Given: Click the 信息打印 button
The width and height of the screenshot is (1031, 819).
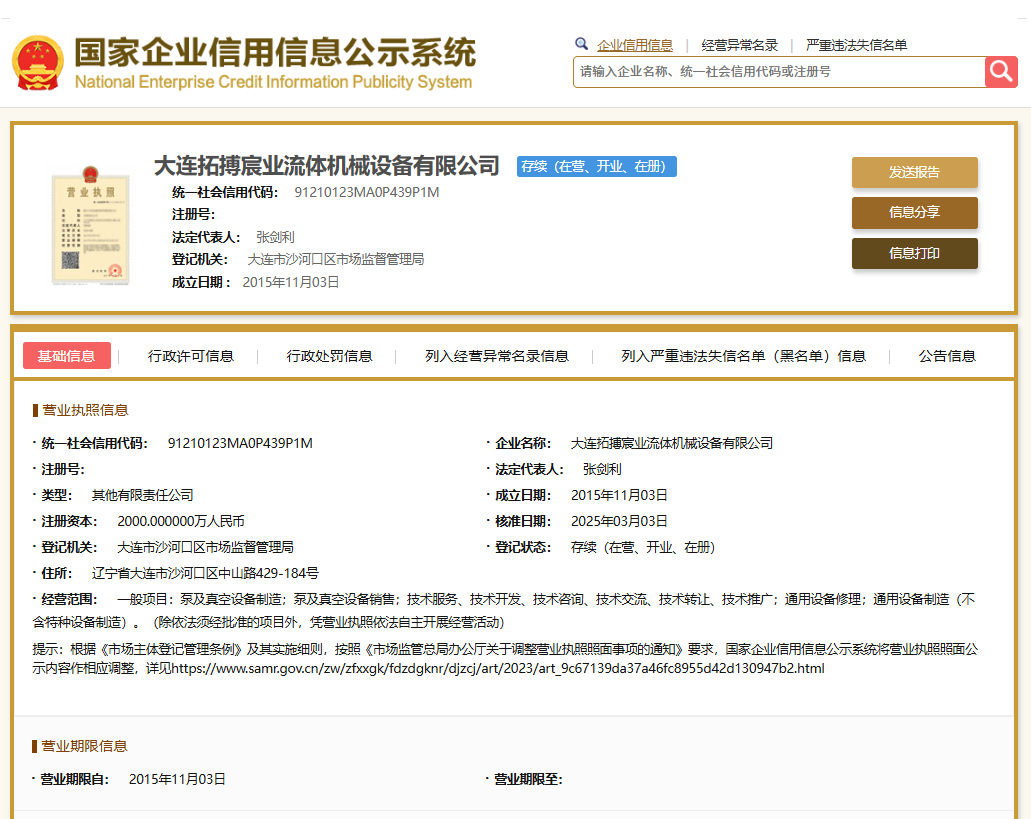Looking at the screenshot, I should point(915,253).
